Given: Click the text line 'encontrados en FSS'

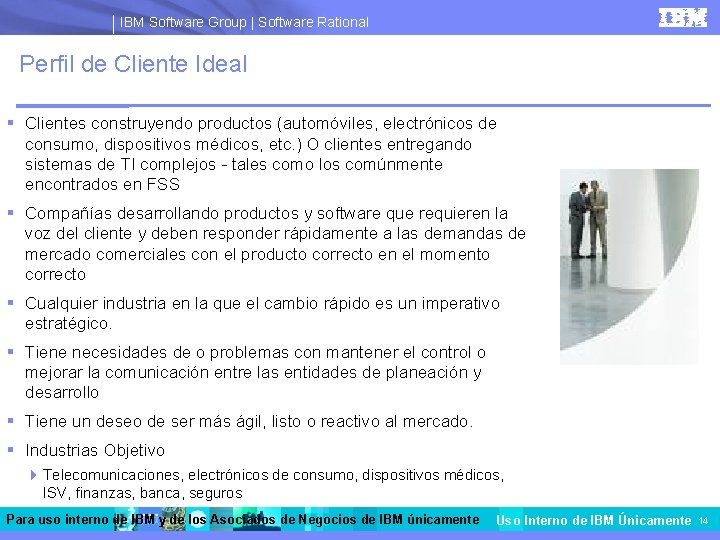Looking at the screenshot, I should (102, 184).
